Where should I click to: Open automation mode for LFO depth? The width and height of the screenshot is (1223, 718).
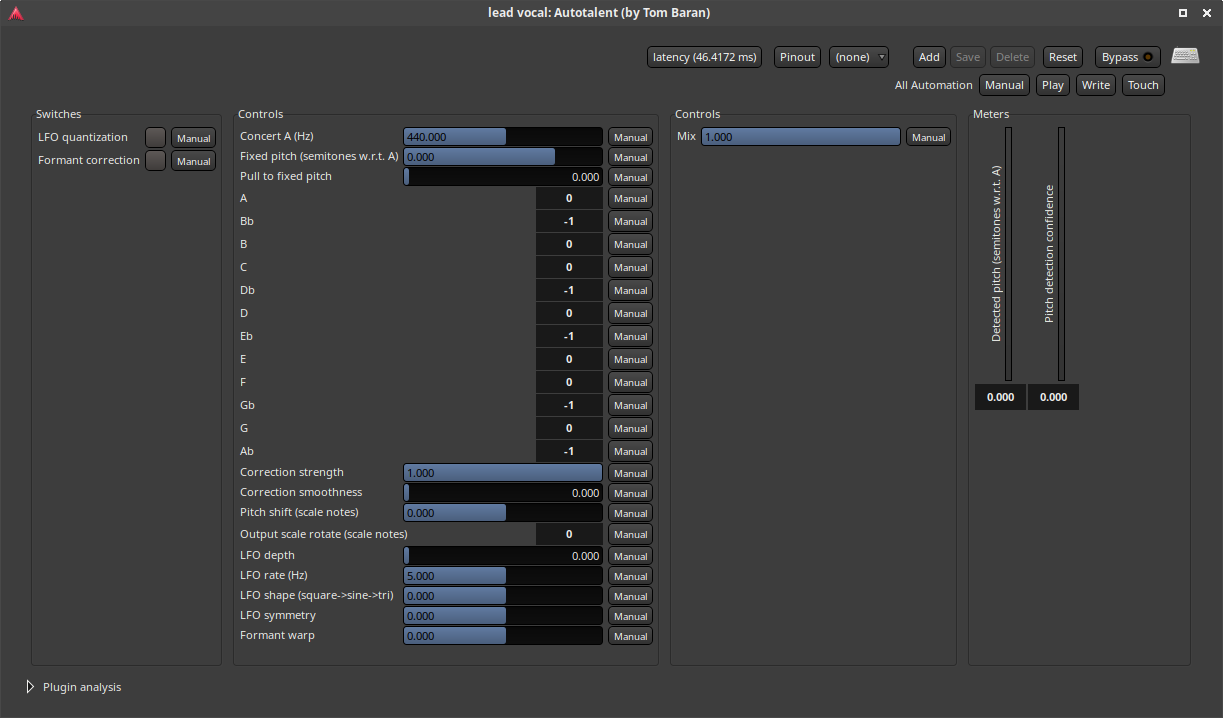630,556
